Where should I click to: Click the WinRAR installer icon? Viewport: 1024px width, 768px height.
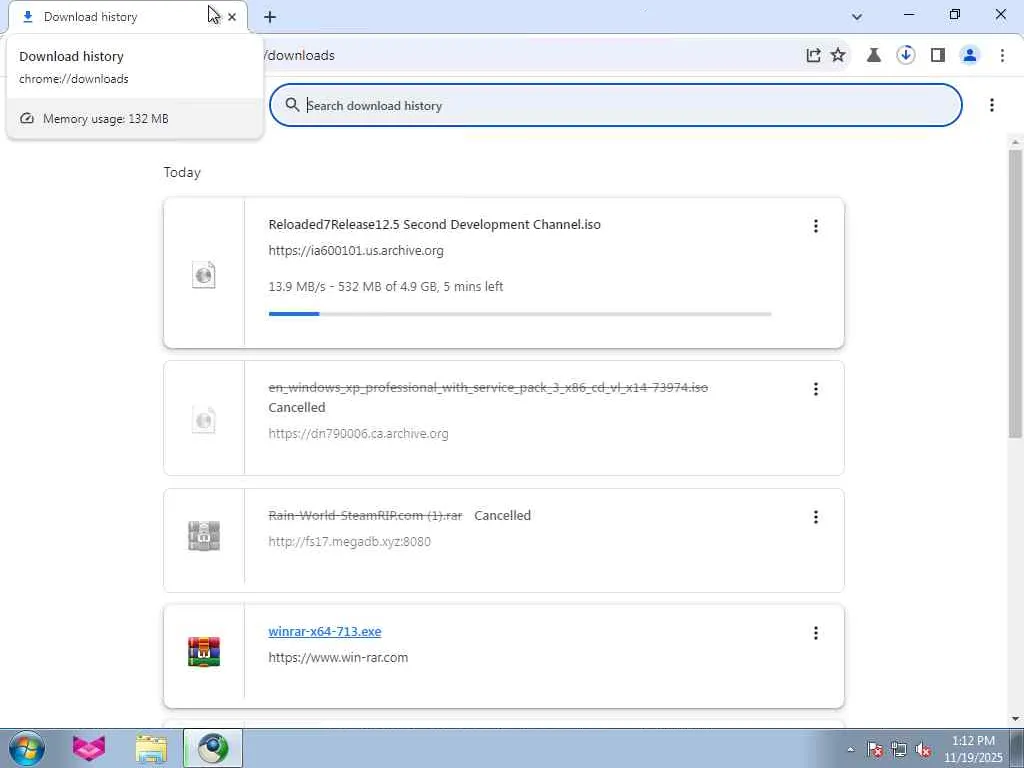click(x=204, y=652)
